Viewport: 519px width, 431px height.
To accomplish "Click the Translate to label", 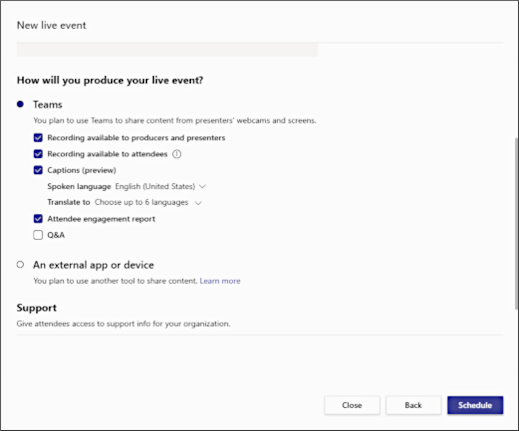I will 69,202.
